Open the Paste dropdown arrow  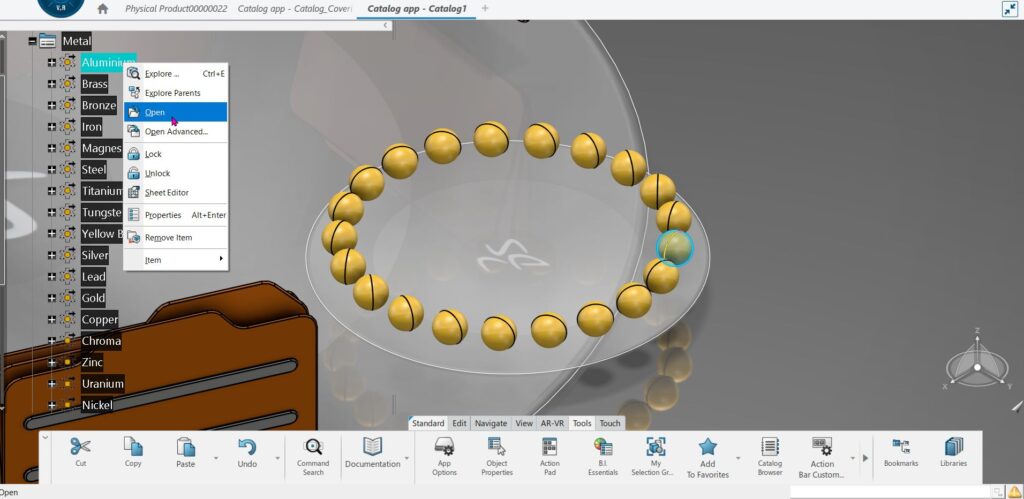click(x=215, y=459)
